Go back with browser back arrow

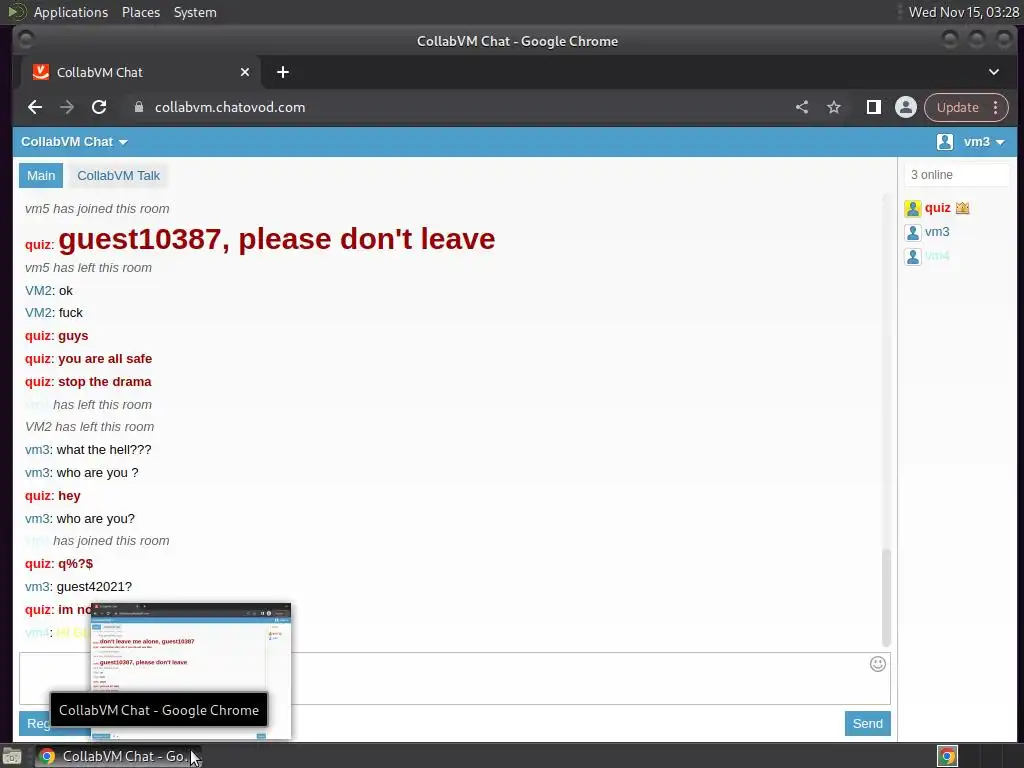(35, 107)
